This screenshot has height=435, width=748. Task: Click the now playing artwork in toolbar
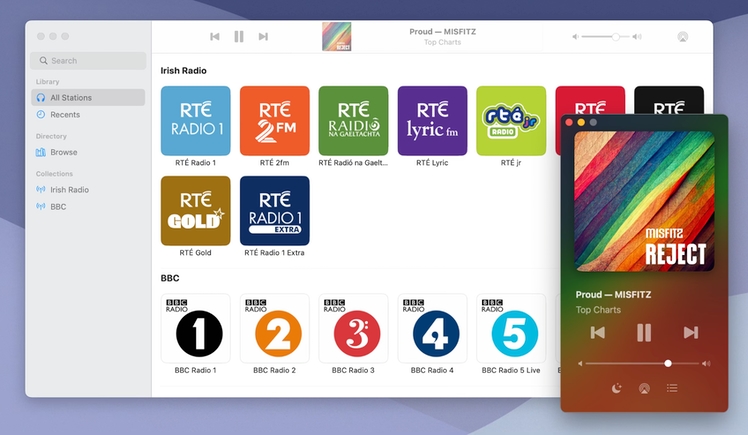pos(337,37)
